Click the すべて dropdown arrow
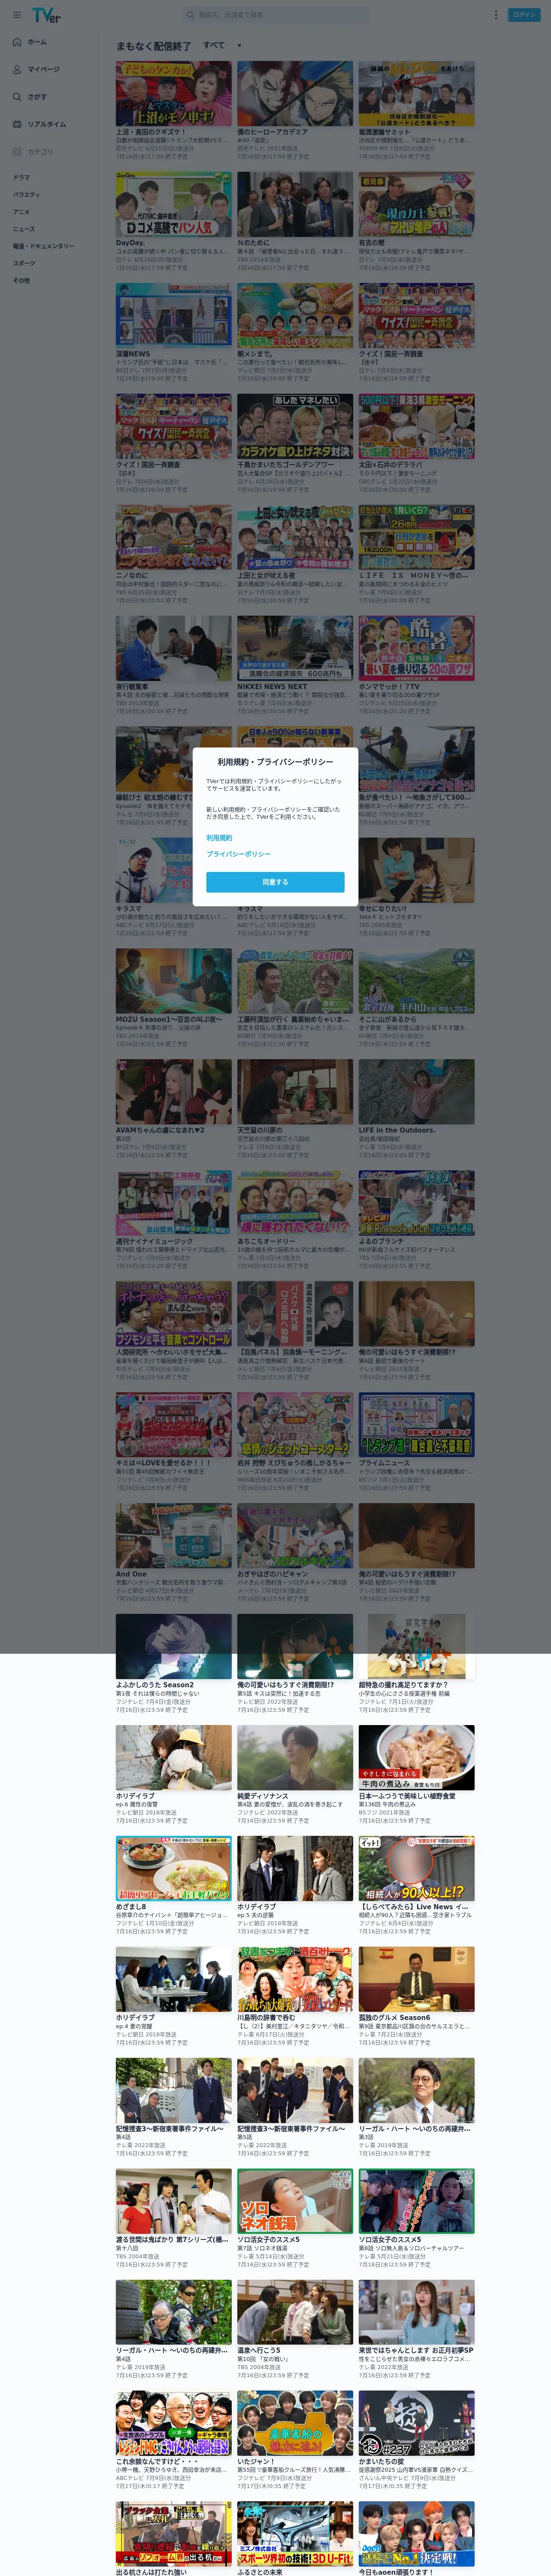The height and width of the screenshot is (2576, 551). tap(239, 46)
